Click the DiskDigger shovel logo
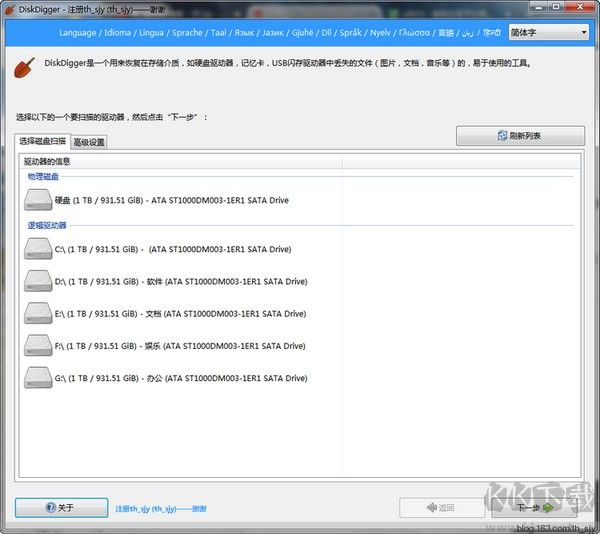This screenshot has width=600, height=534. pyautogui.click(x=24, y=68)
